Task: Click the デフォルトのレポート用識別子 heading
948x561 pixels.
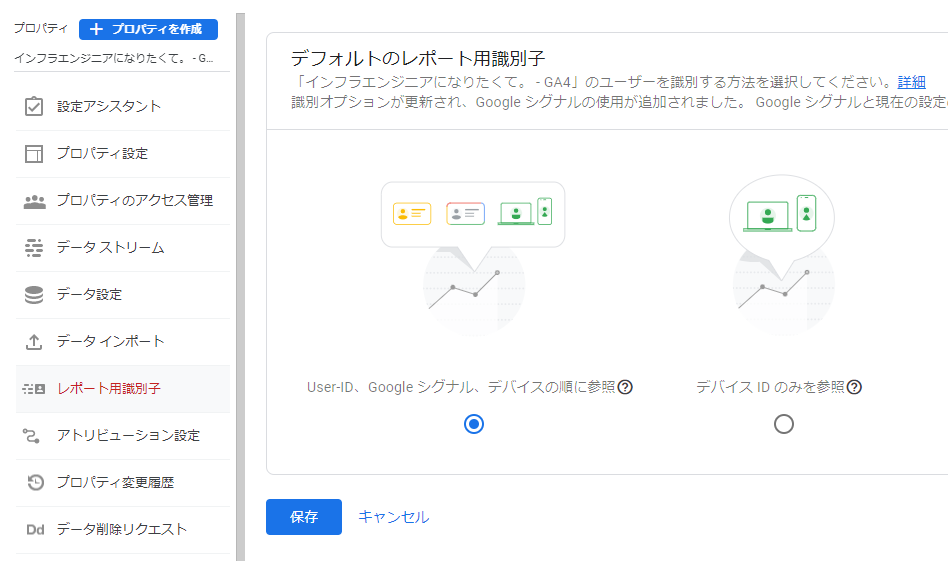Action: point(418,59)
